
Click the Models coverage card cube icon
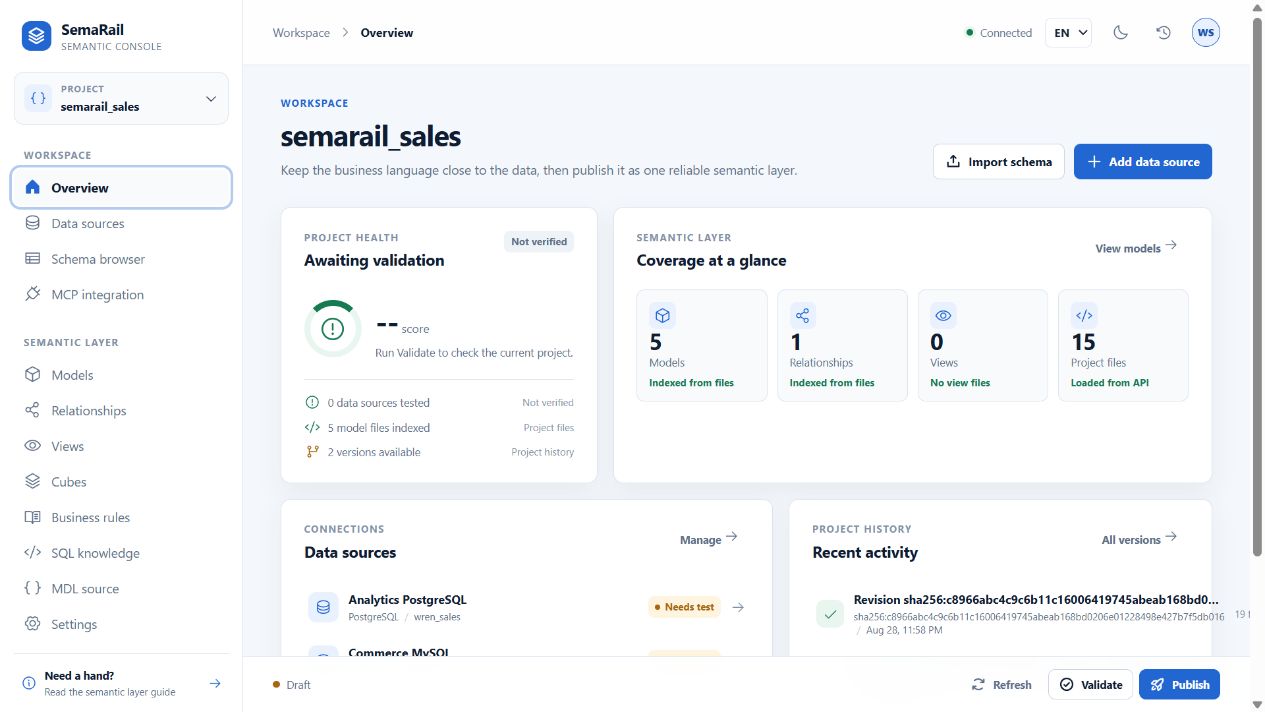point(662,315)
